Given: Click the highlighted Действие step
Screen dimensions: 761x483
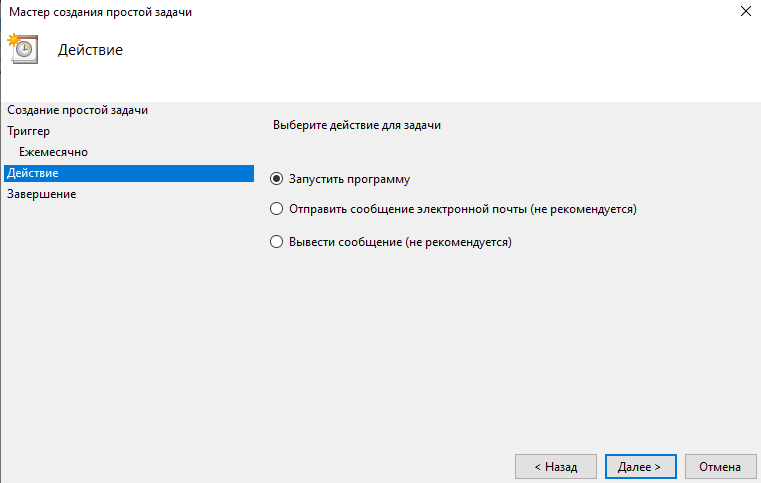Looking at the screenshot, I should (129, 173).
